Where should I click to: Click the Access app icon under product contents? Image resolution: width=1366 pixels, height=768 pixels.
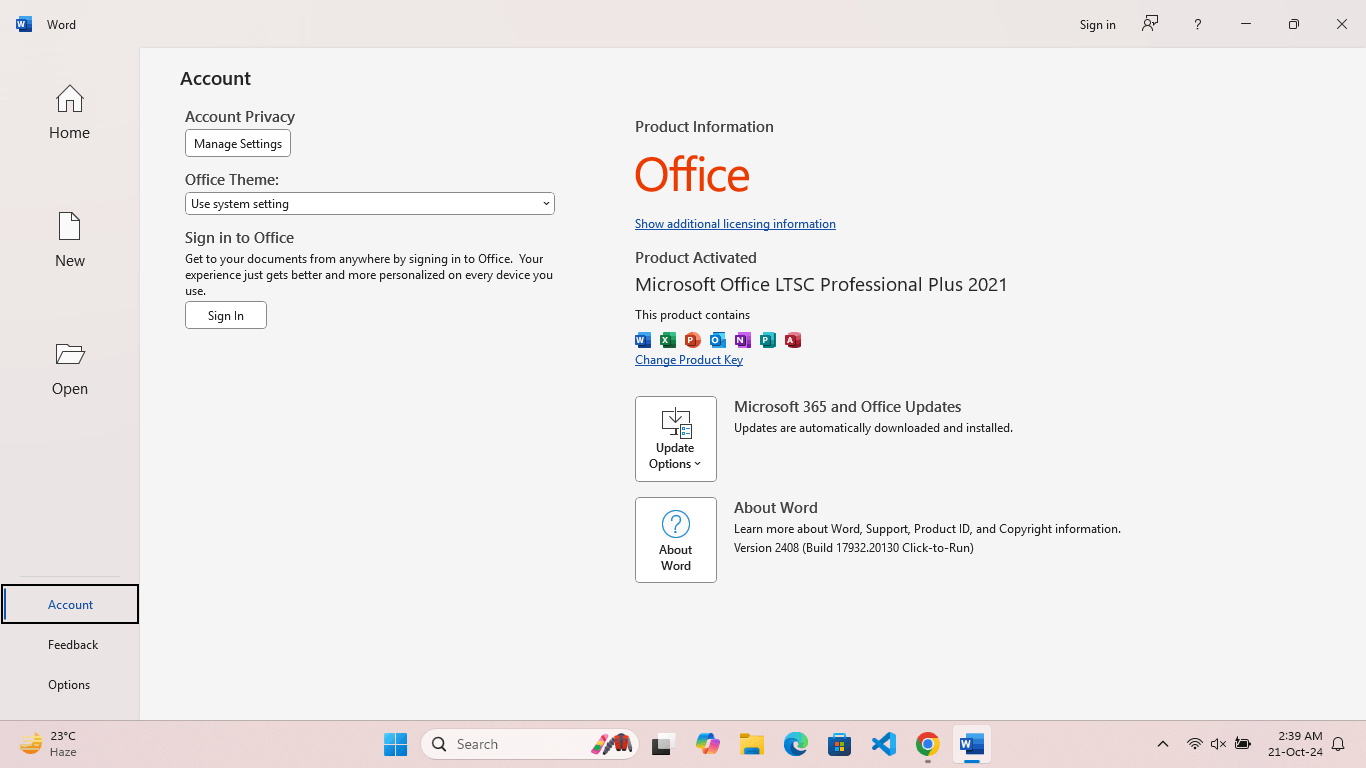tap(793, 340)
